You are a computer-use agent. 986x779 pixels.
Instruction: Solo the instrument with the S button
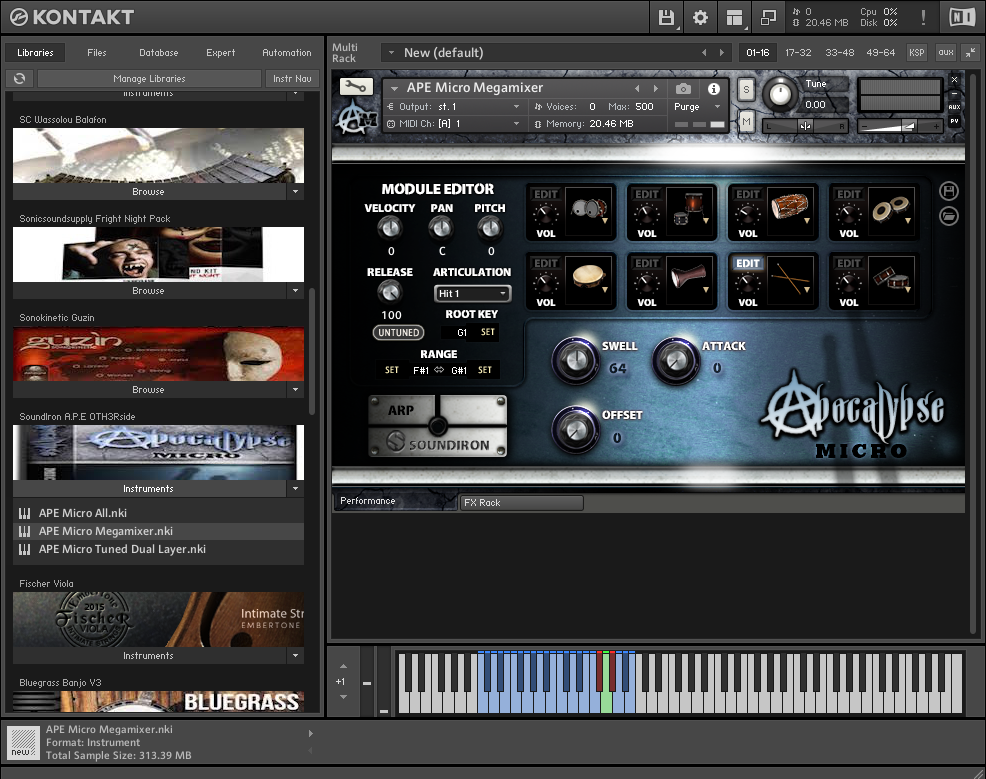pyautogui.click(x=746, y=90)
